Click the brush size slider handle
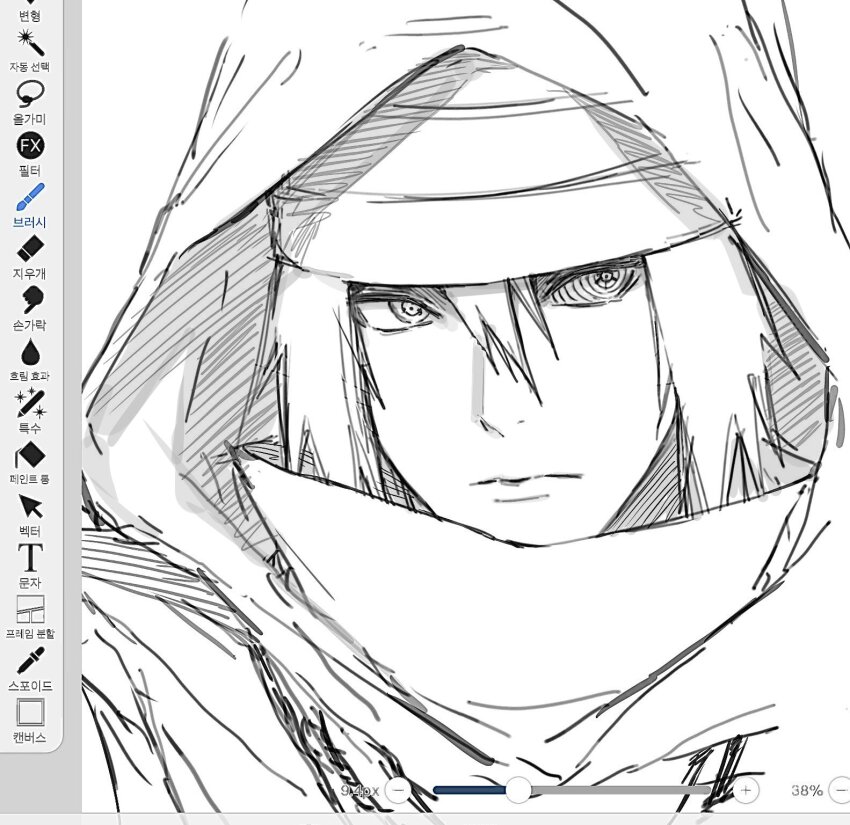850x825 pixels. (x=519, y=790)
